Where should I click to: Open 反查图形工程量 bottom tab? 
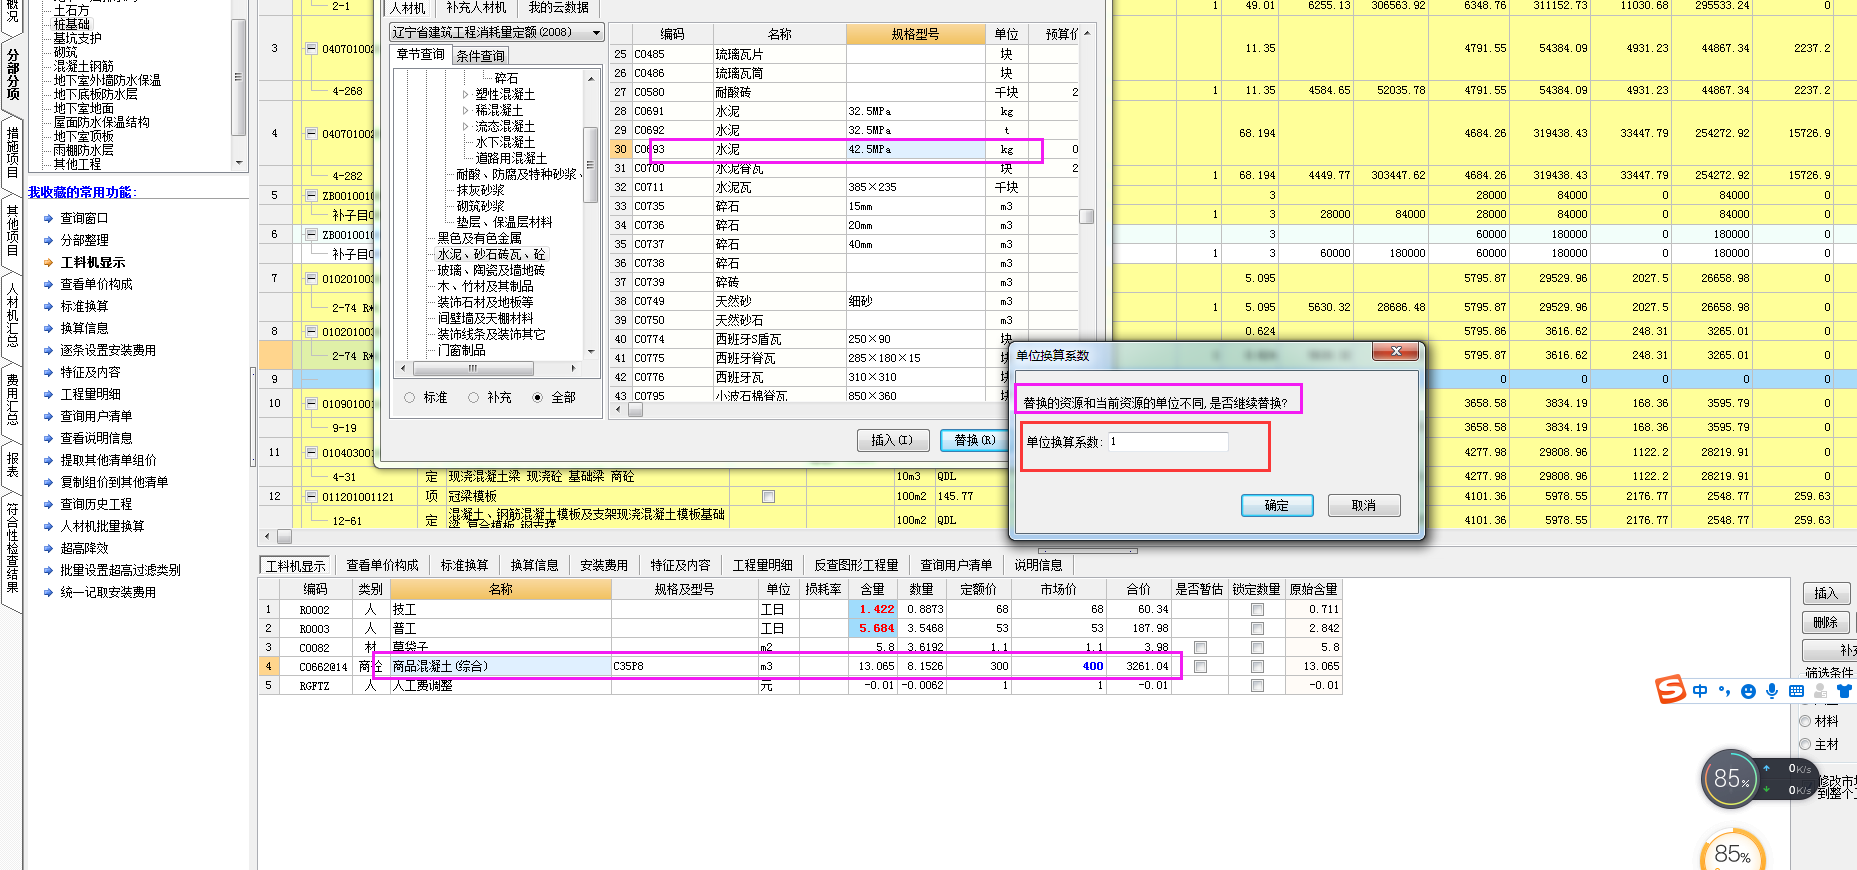(856, 565)
